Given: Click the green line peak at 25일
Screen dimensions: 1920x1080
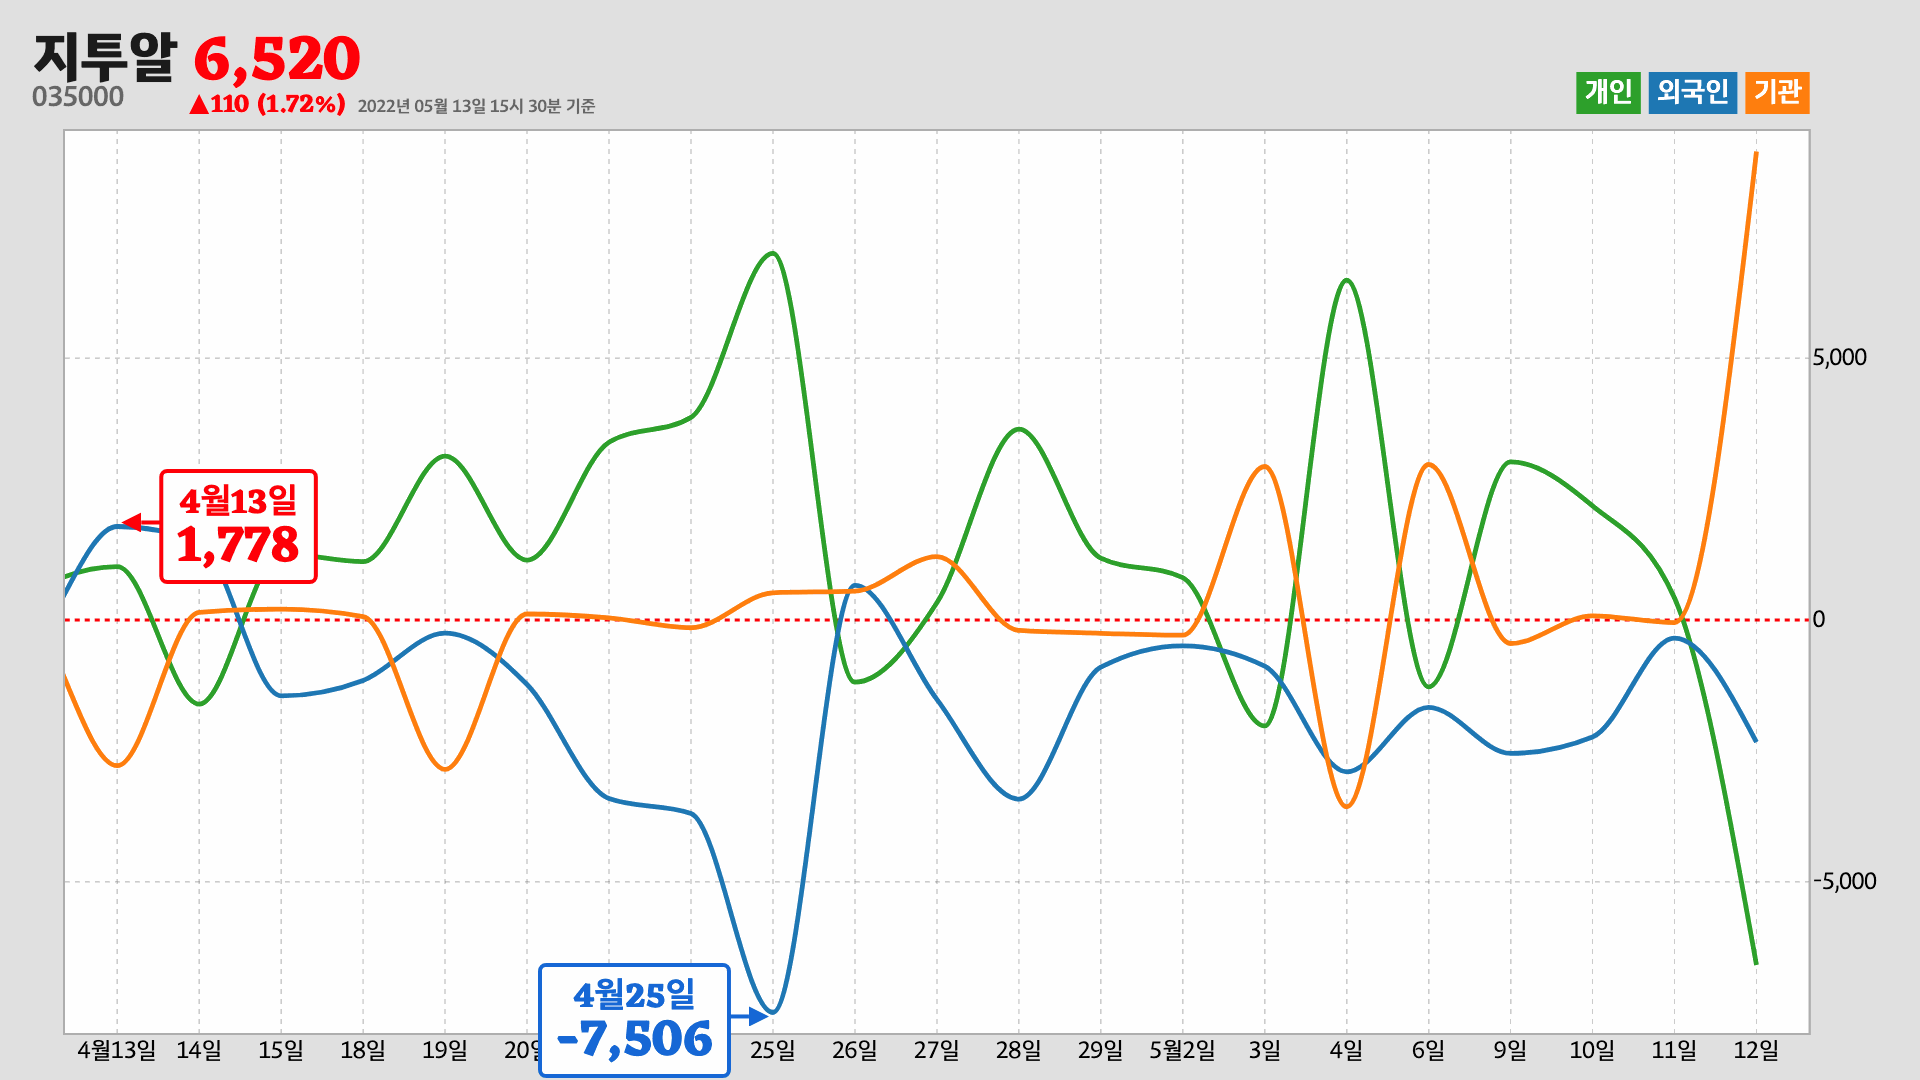Looking at the screenshot, I should point(773,253).
